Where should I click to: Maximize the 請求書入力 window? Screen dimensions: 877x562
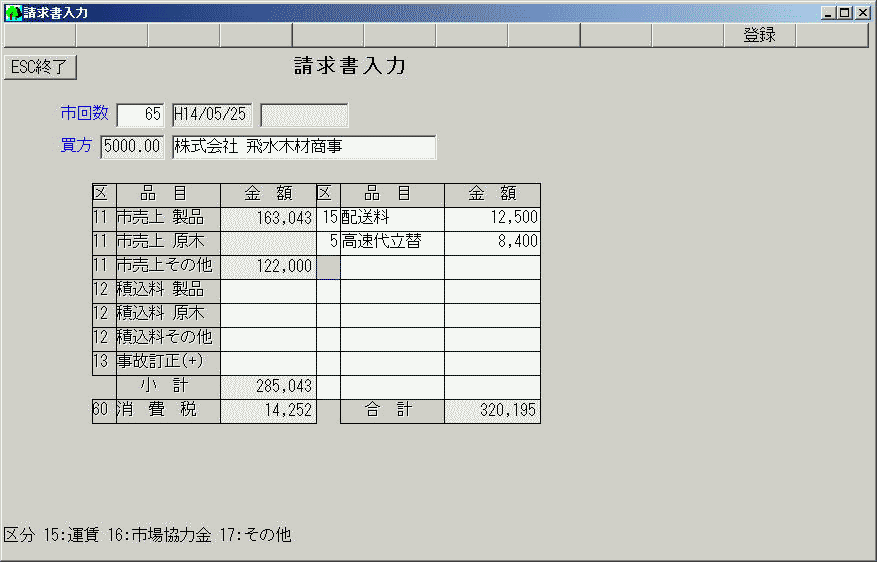[x=845, y=13]
